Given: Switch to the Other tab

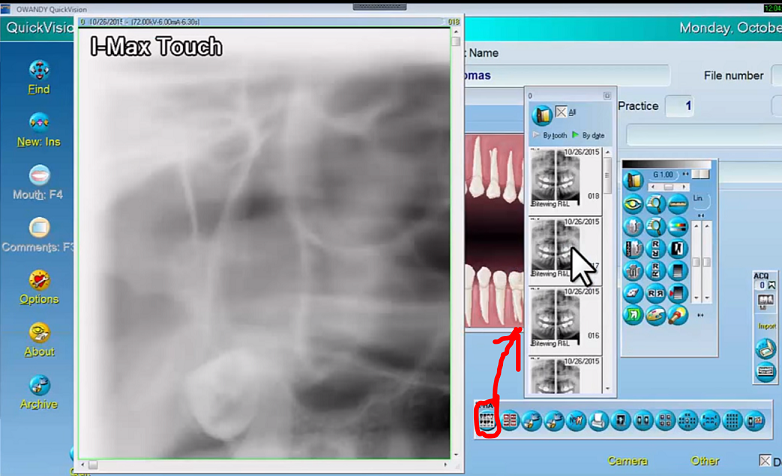Looking at the screenshot, I should click(704, 461).
